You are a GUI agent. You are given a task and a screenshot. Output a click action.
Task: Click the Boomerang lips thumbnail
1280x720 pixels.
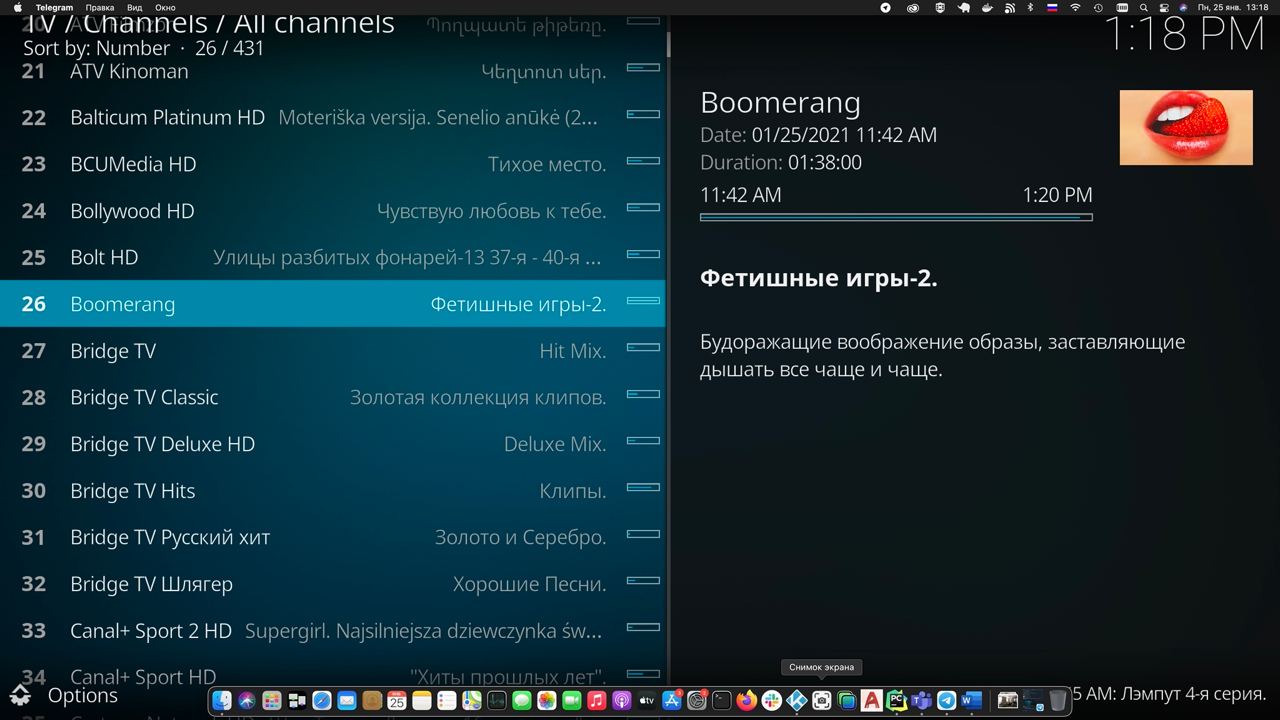[x=1186, y=127]
